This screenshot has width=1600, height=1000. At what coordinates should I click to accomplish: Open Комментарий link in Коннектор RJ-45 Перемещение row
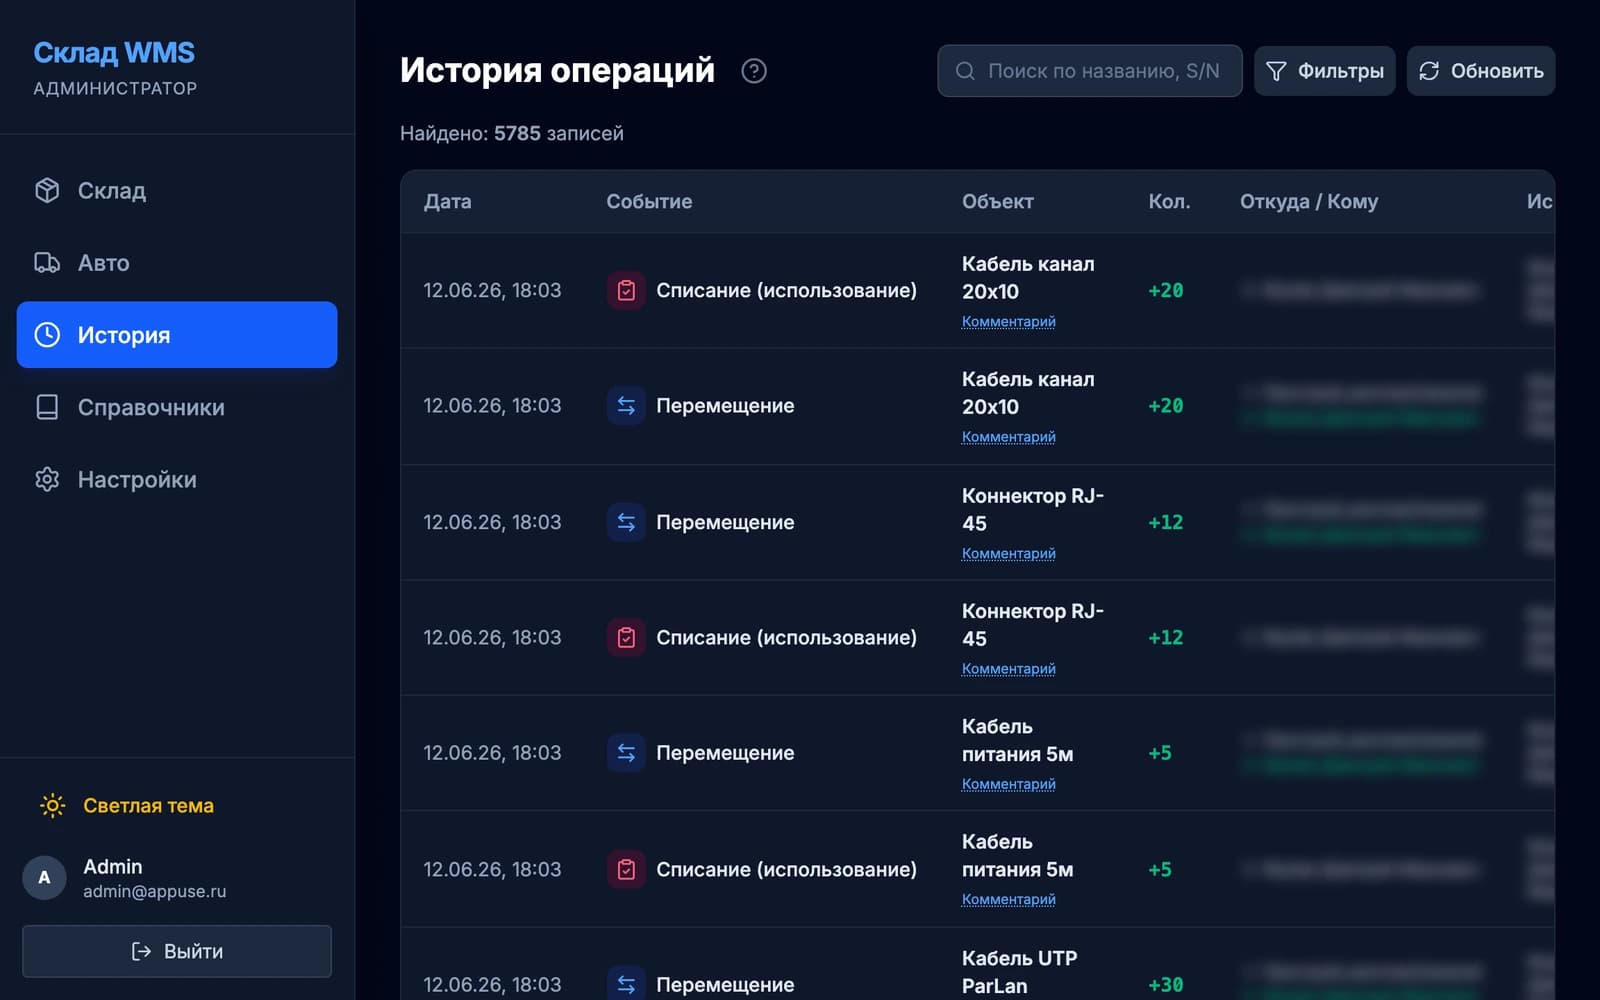[1008, 553]
